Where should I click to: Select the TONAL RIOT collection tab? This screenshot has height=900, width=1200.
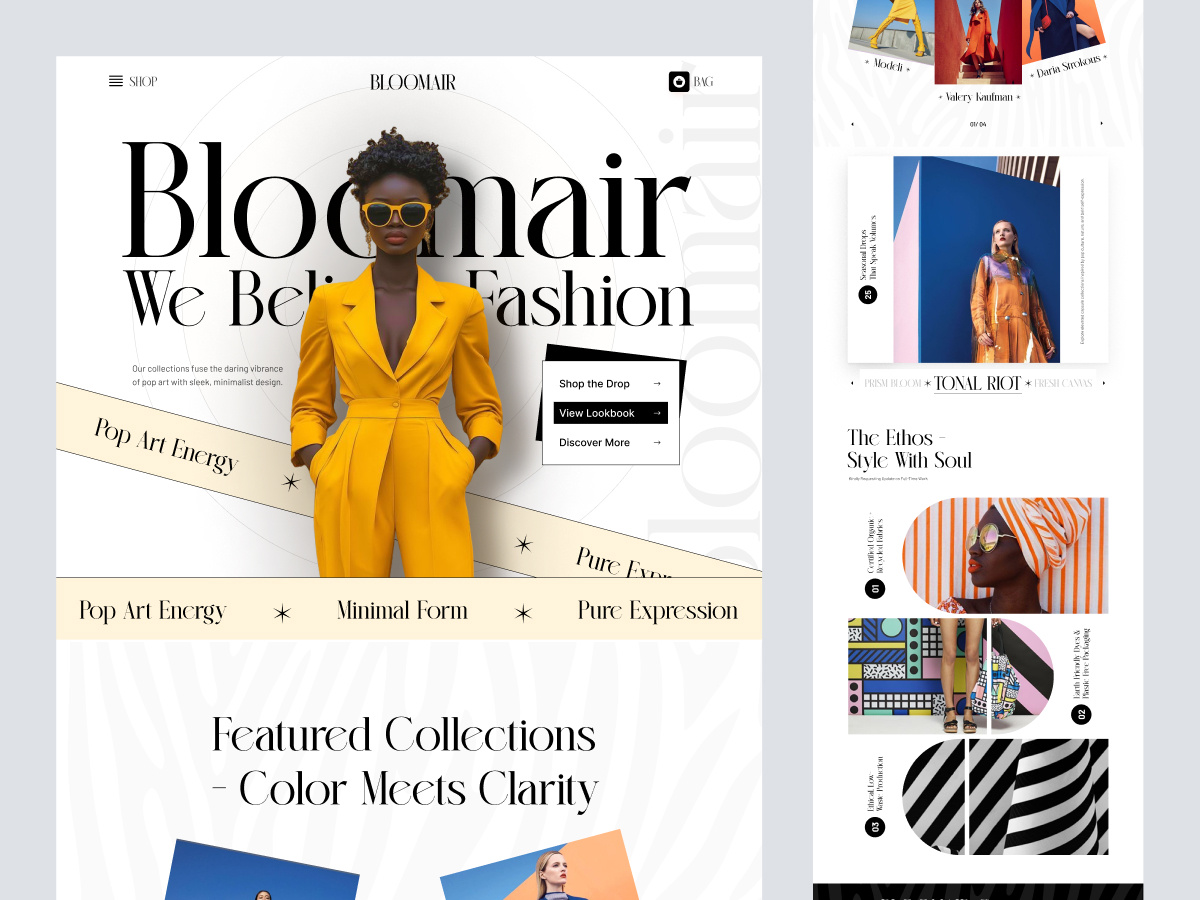click(977, 383)
